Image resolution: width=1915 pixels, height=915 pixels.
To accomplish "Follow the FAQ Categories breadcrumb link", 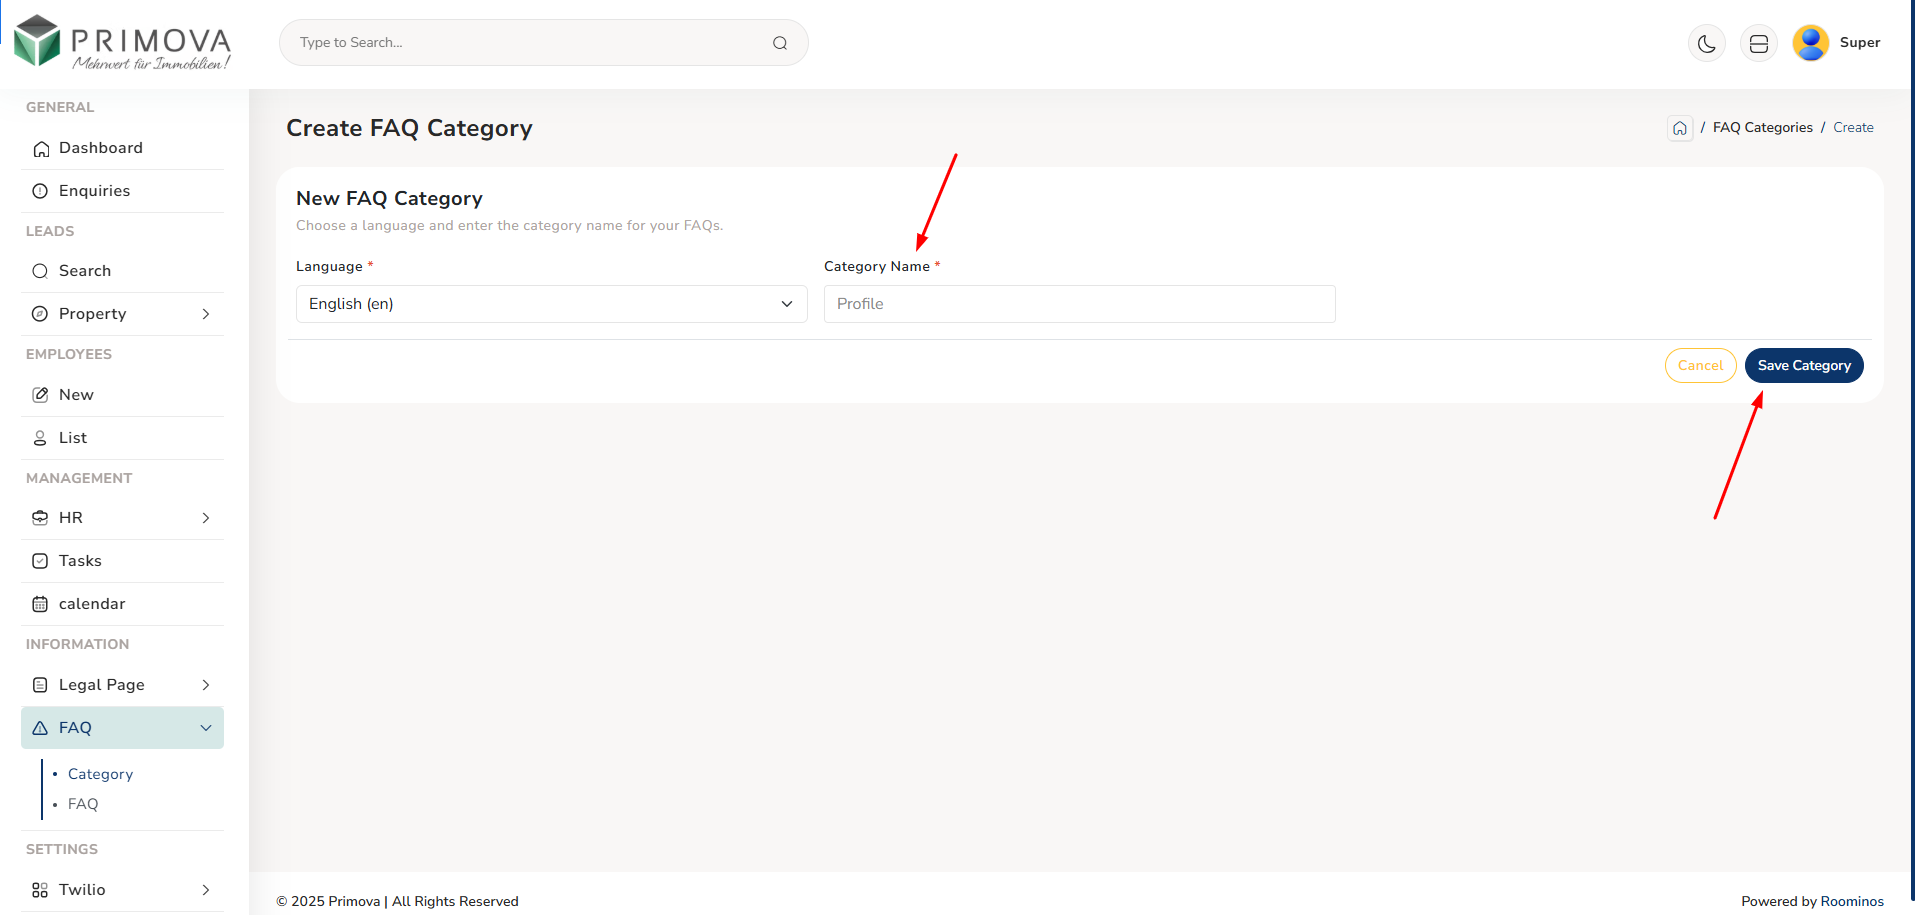I will [x=1762, y=128].
